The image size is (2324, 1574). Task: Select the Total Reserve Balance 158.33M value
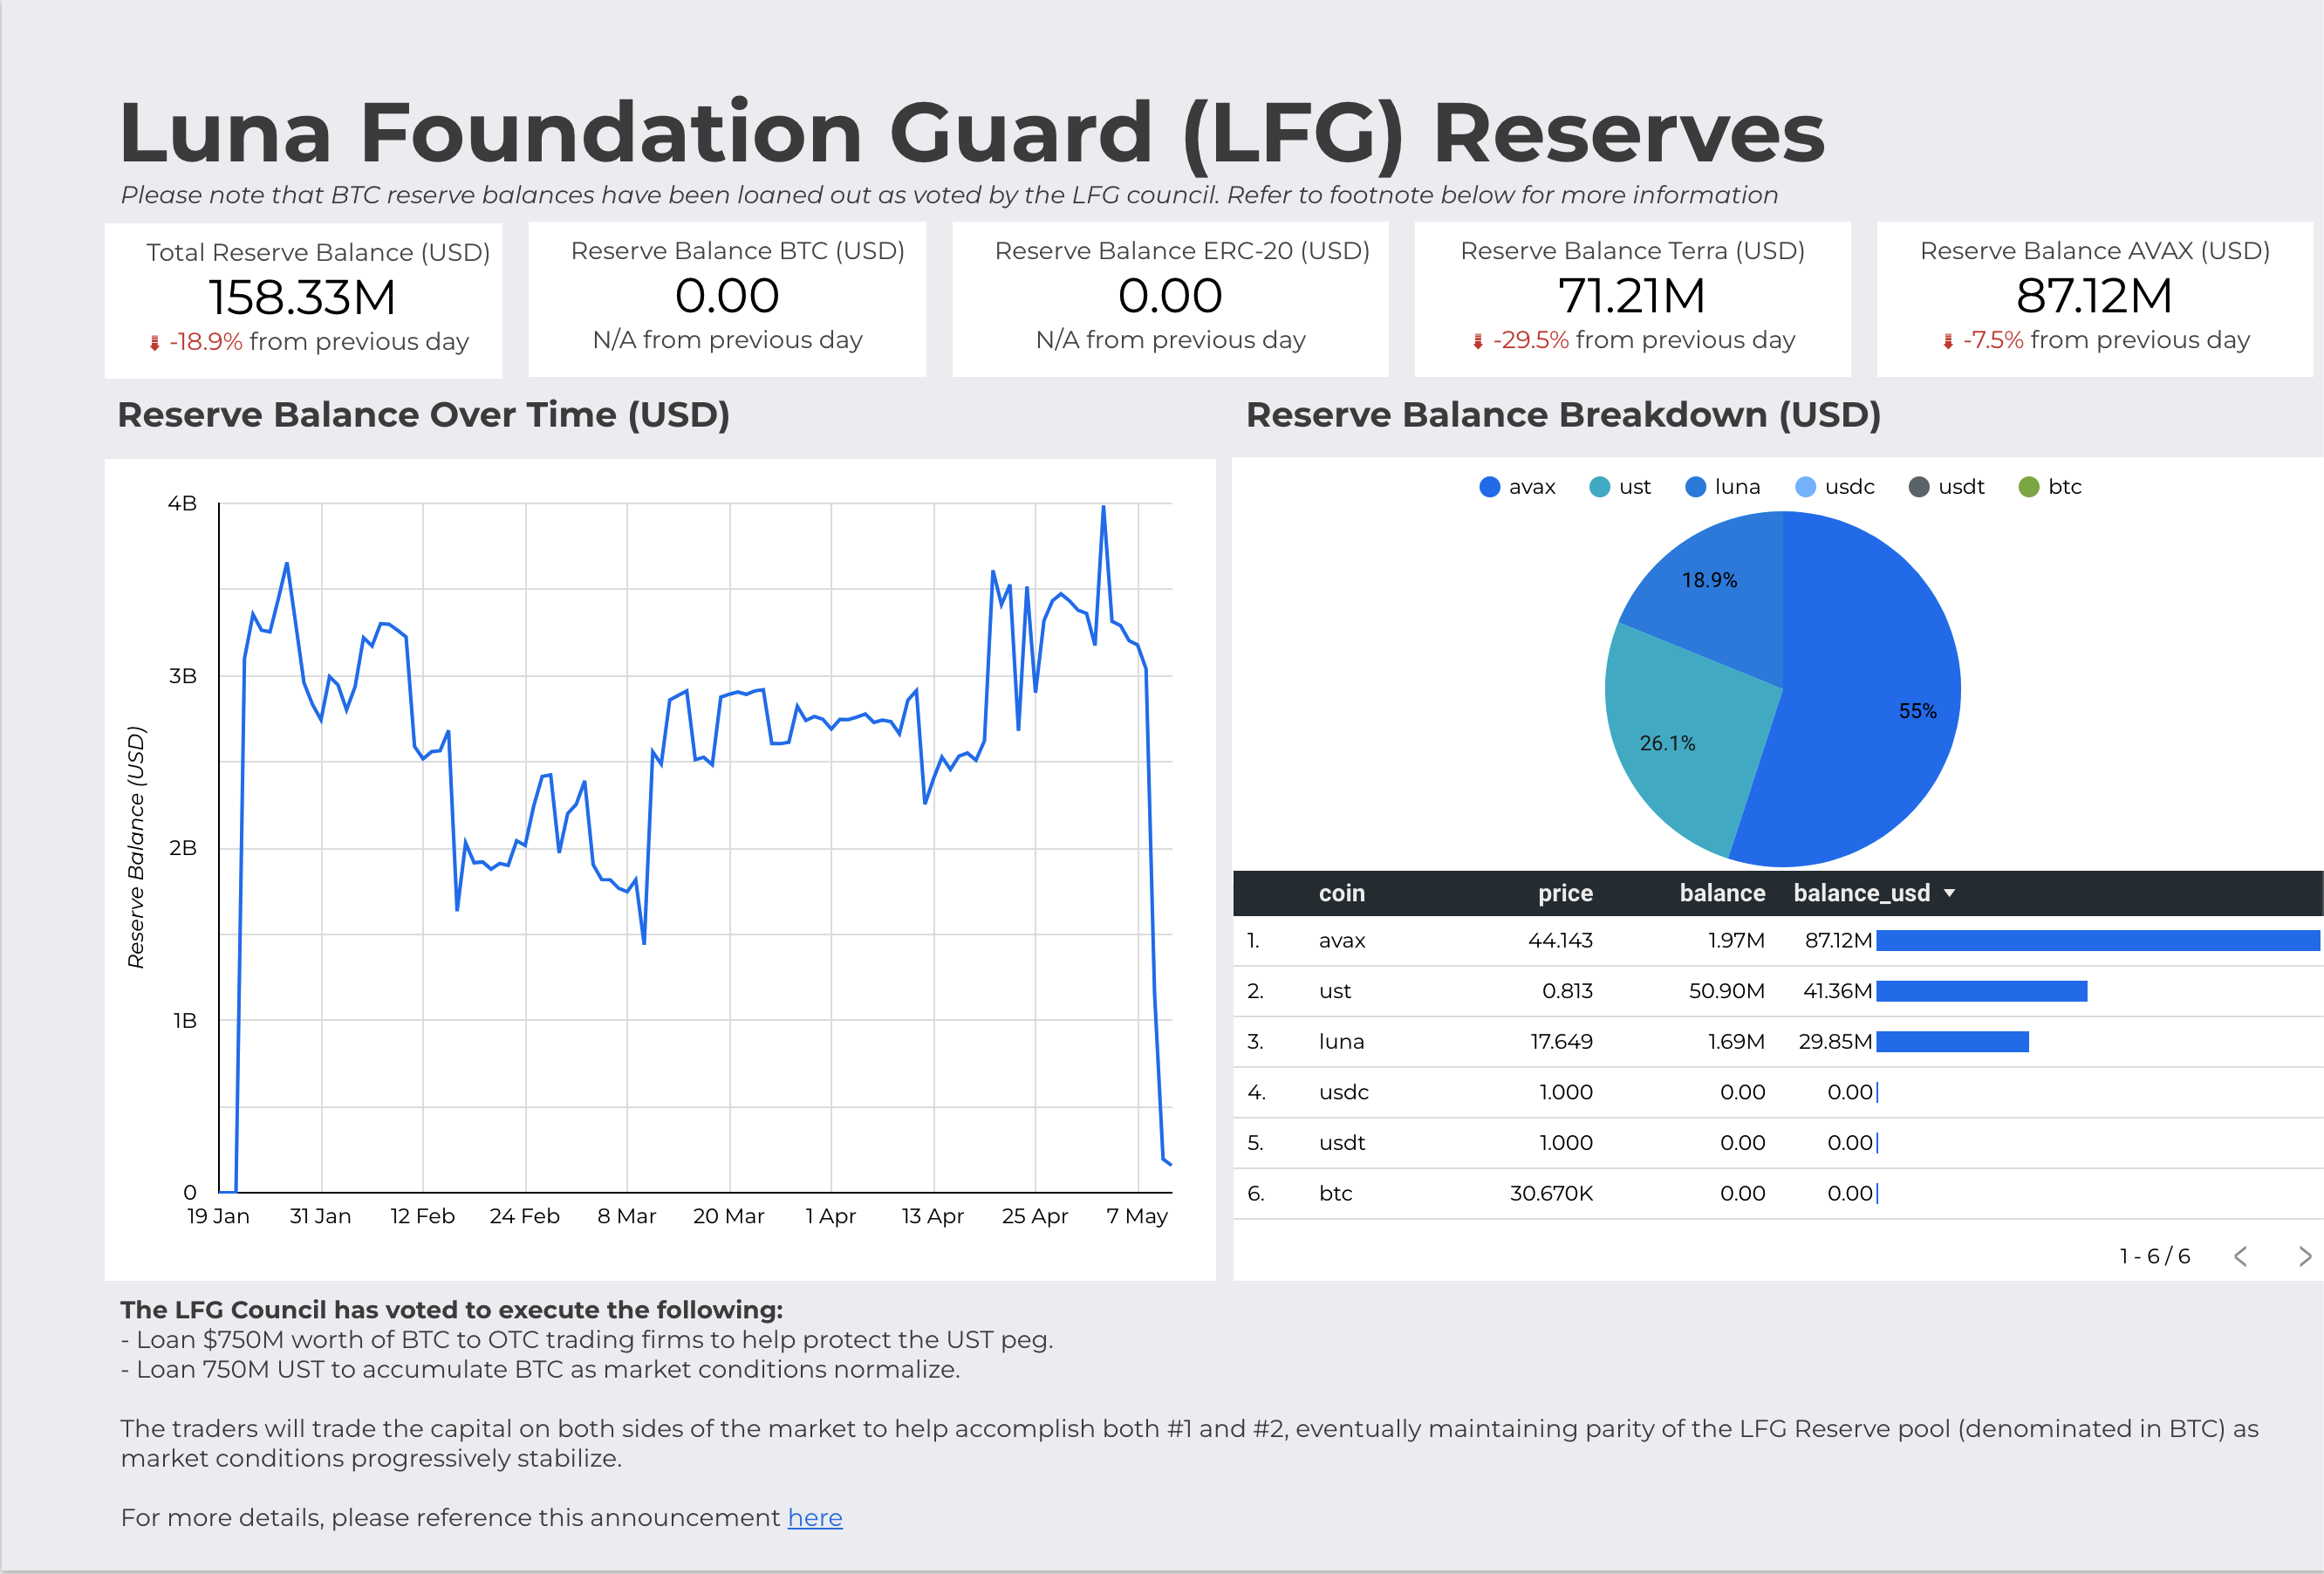coord(302,297)
